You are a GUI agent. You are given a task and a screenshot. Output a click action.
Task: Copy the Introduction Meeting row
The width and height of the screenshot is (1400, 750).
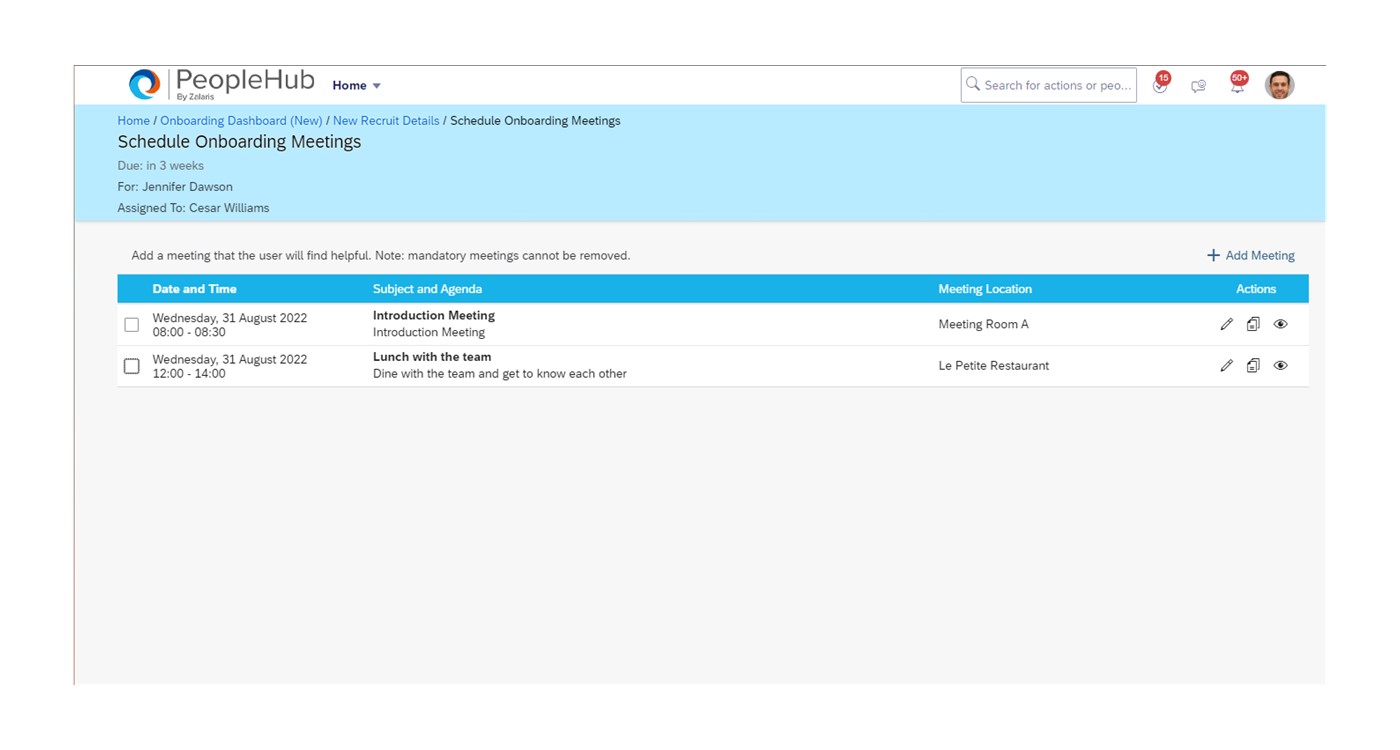click(x=1253, y=323)
